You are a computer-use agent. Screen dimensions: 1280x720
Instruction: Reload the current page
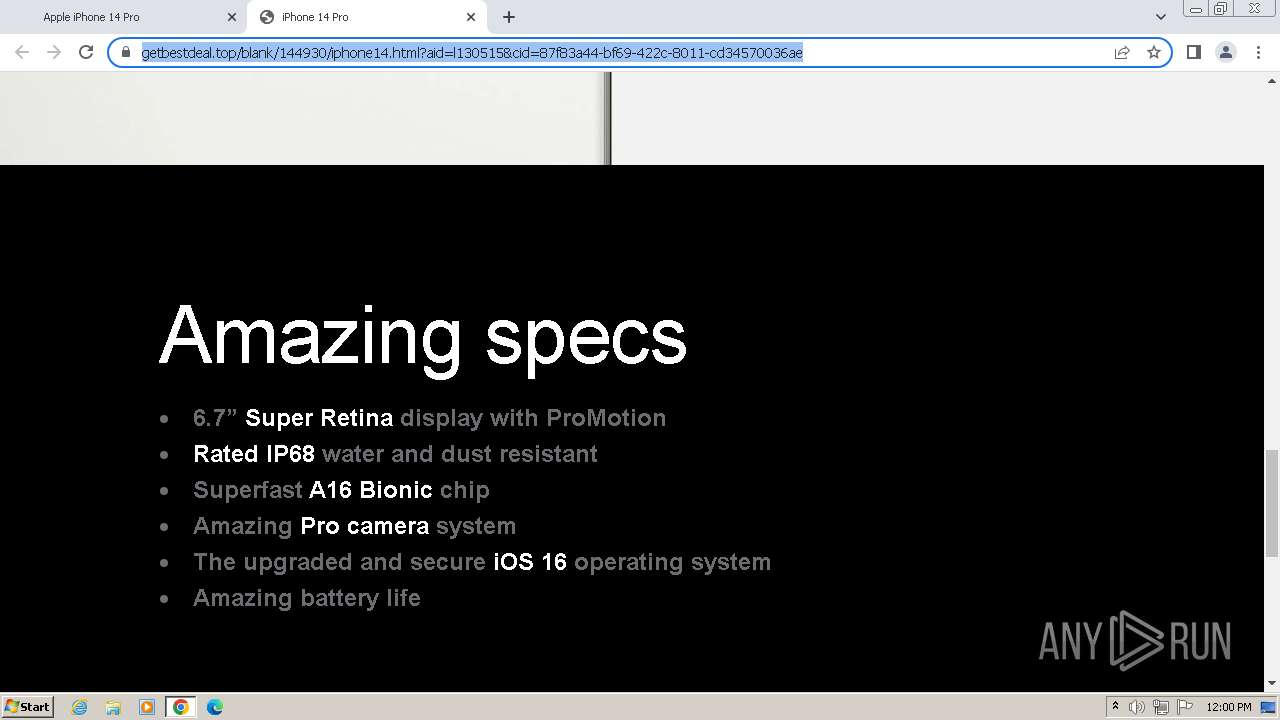click(x=86, y=52)
